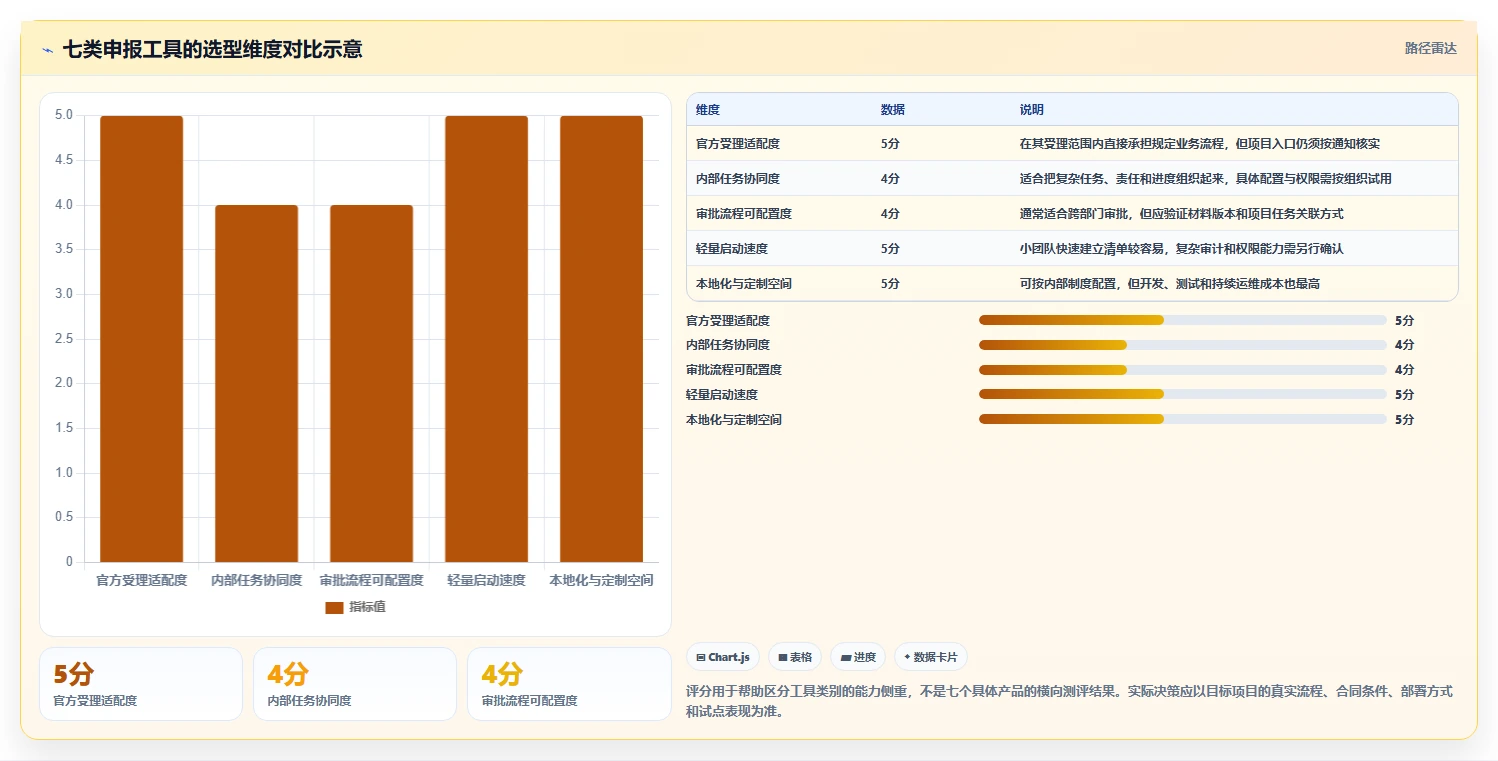Click 内部任务协同度 cell in table
The image size is (1498, 761).
point(738,179)
